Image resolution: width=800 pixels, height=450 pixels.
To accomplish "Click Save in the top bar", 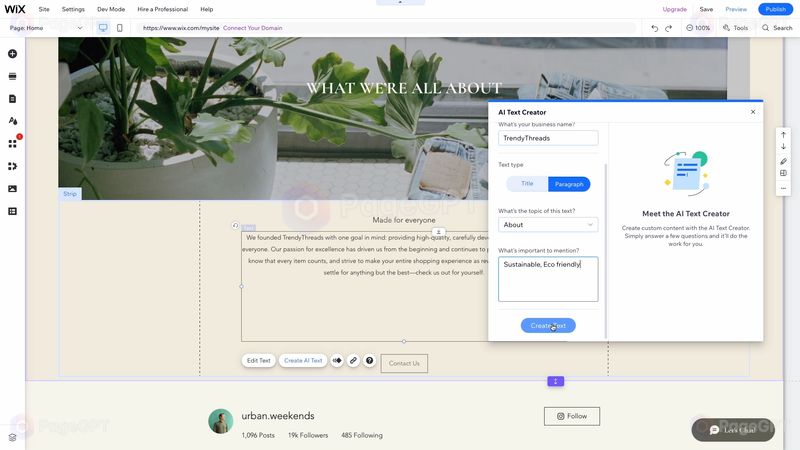I will pos(706,9).
